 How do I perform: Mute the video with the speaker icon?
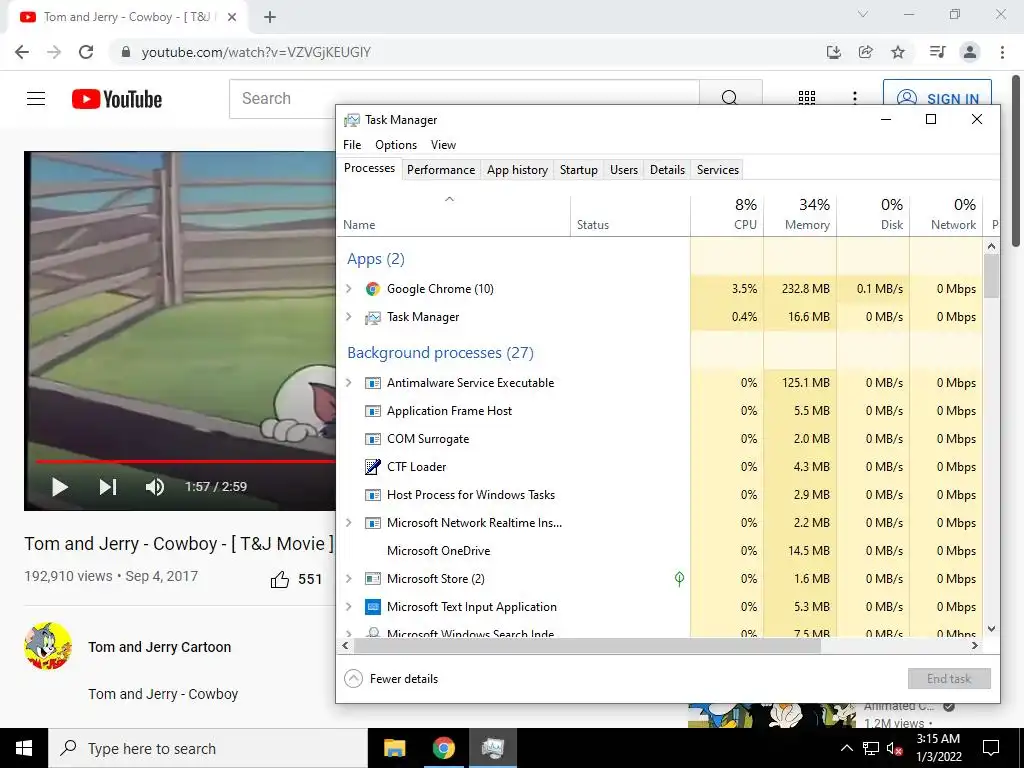(x=155, y=487)
